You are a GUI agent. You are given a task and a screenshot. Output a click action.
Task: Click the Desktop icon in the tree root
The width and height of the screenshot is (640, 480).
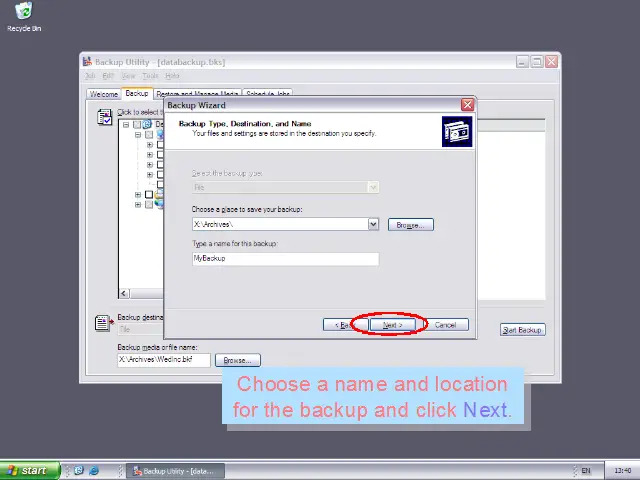(147, 125)
